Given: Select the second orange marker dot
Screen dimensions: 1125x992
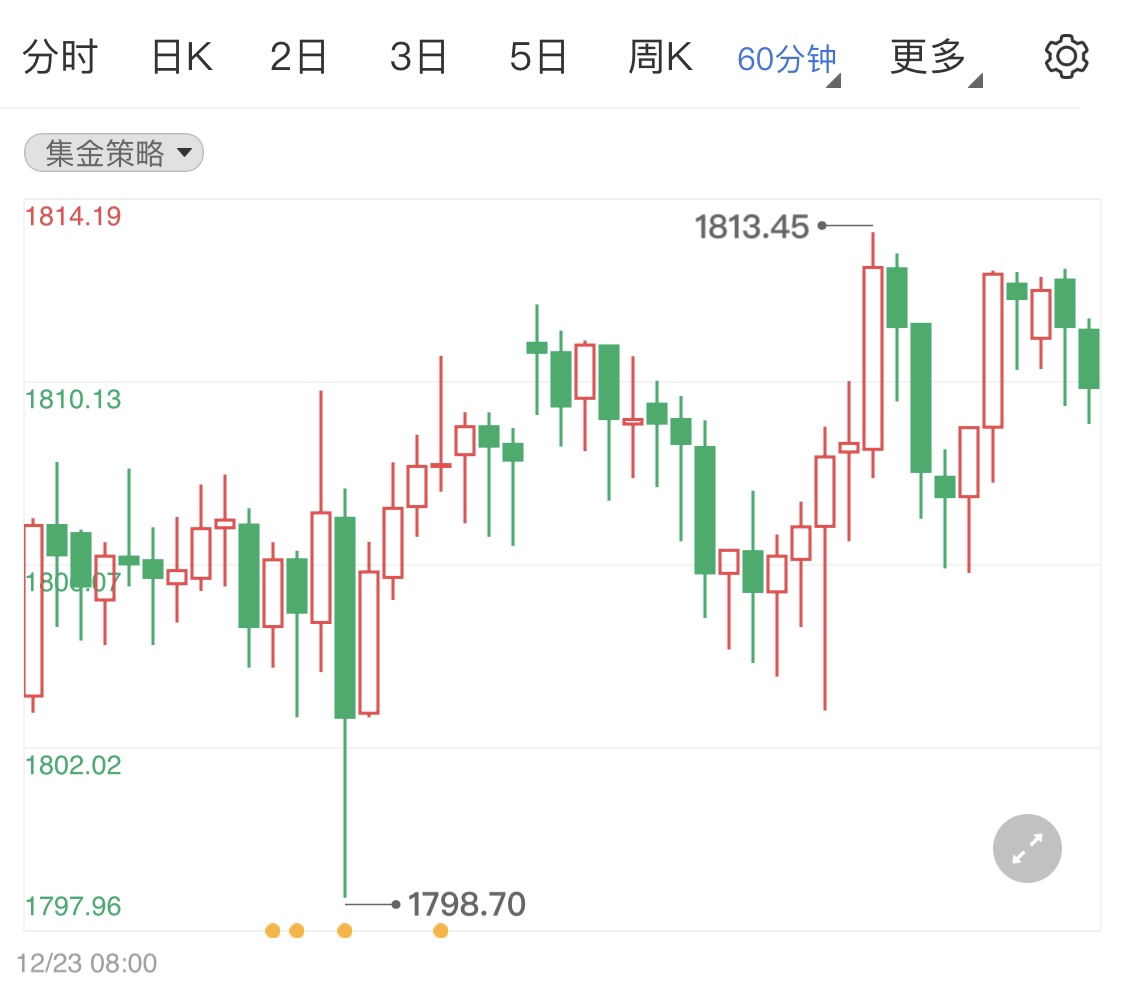Looking at the screenshot, I should (296, 930).
